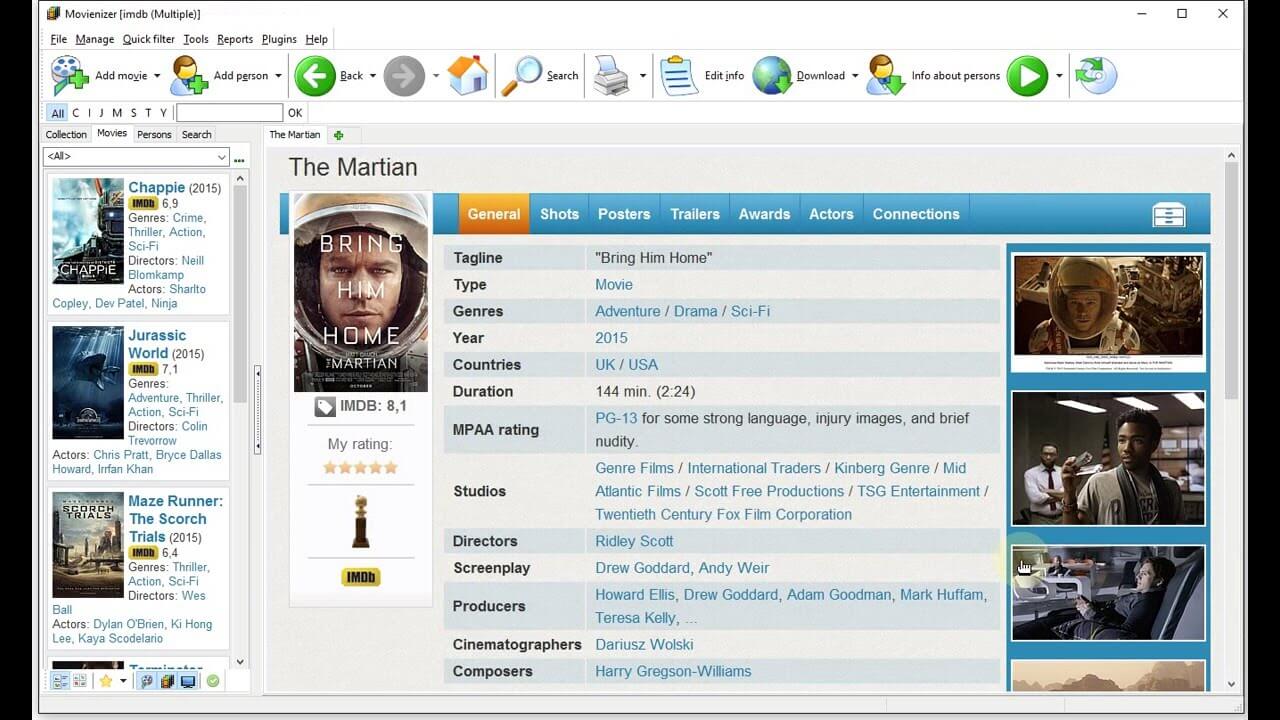
Task: Open the Connections tab
Action: tap(916, 214)
